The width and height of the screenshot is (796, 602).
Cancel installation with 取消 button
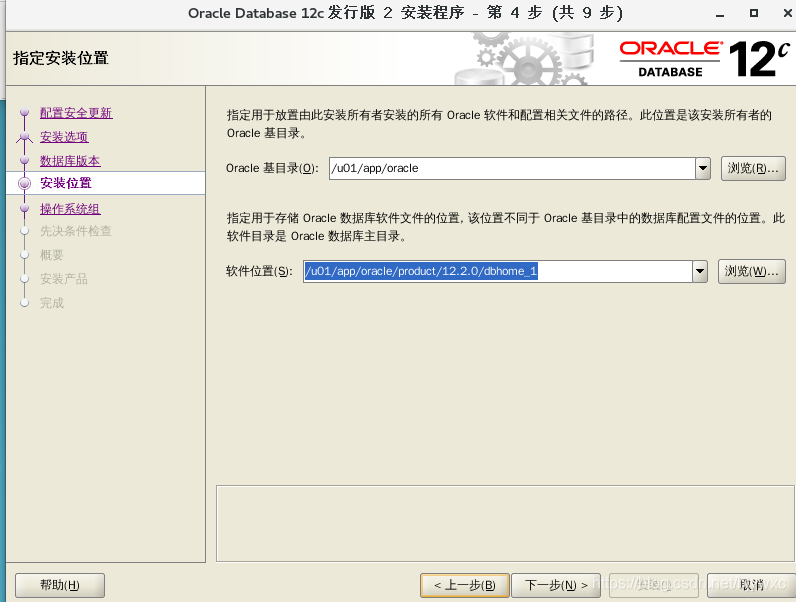click(x=751, y=585)
